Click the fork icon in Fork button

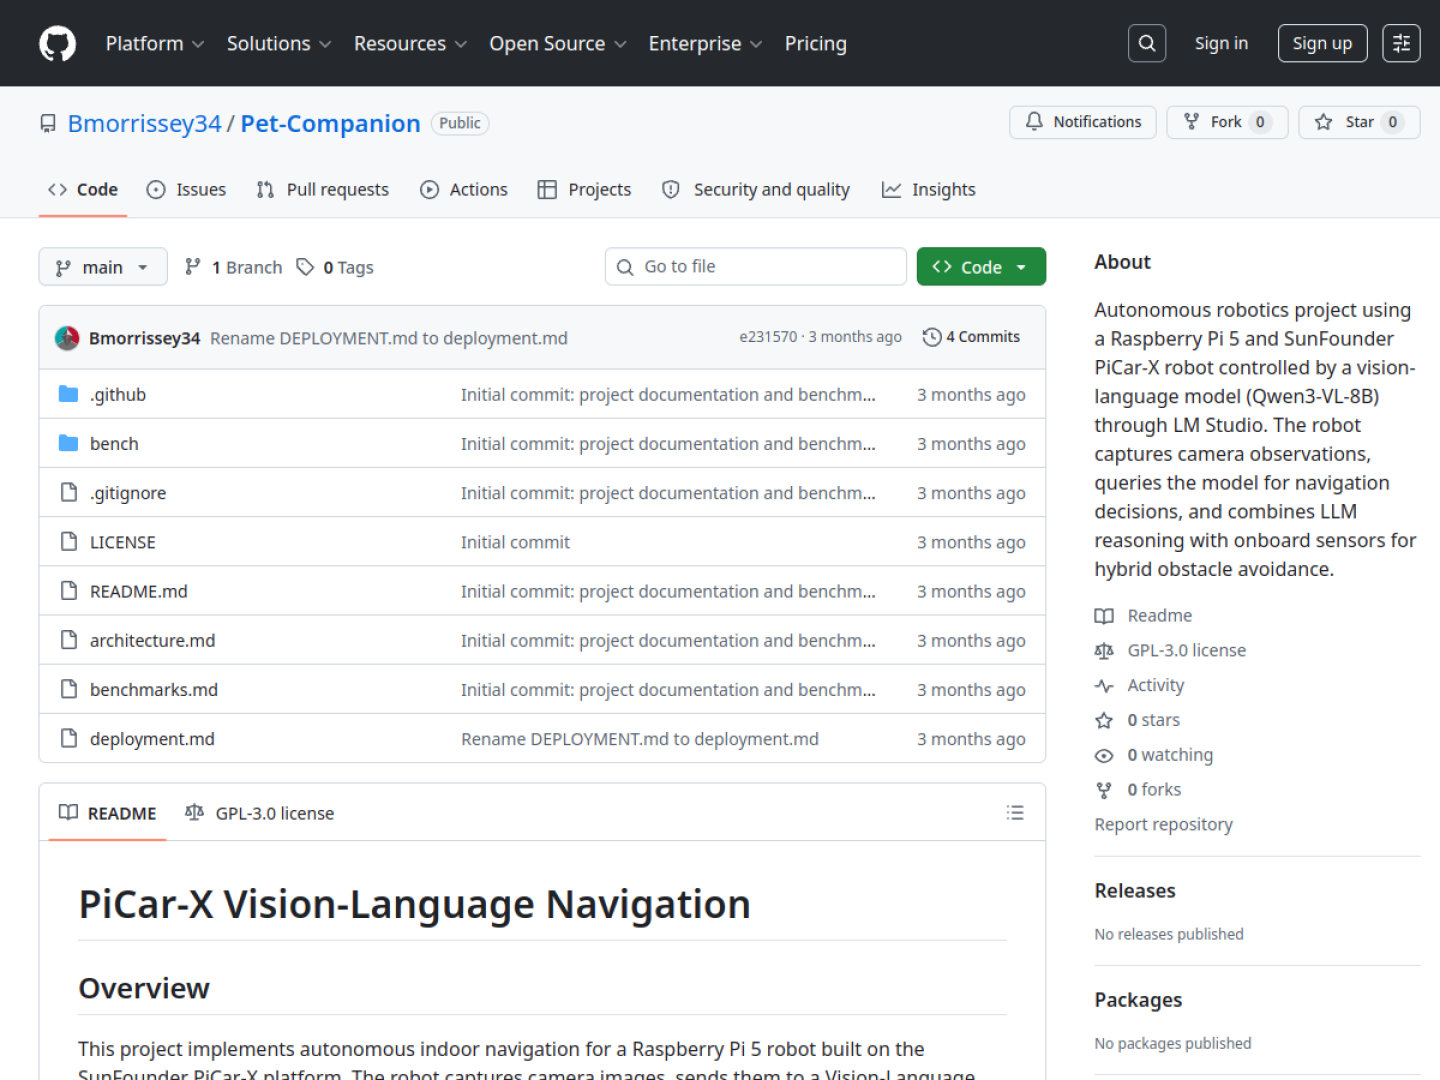click(x=1191, y=122)
